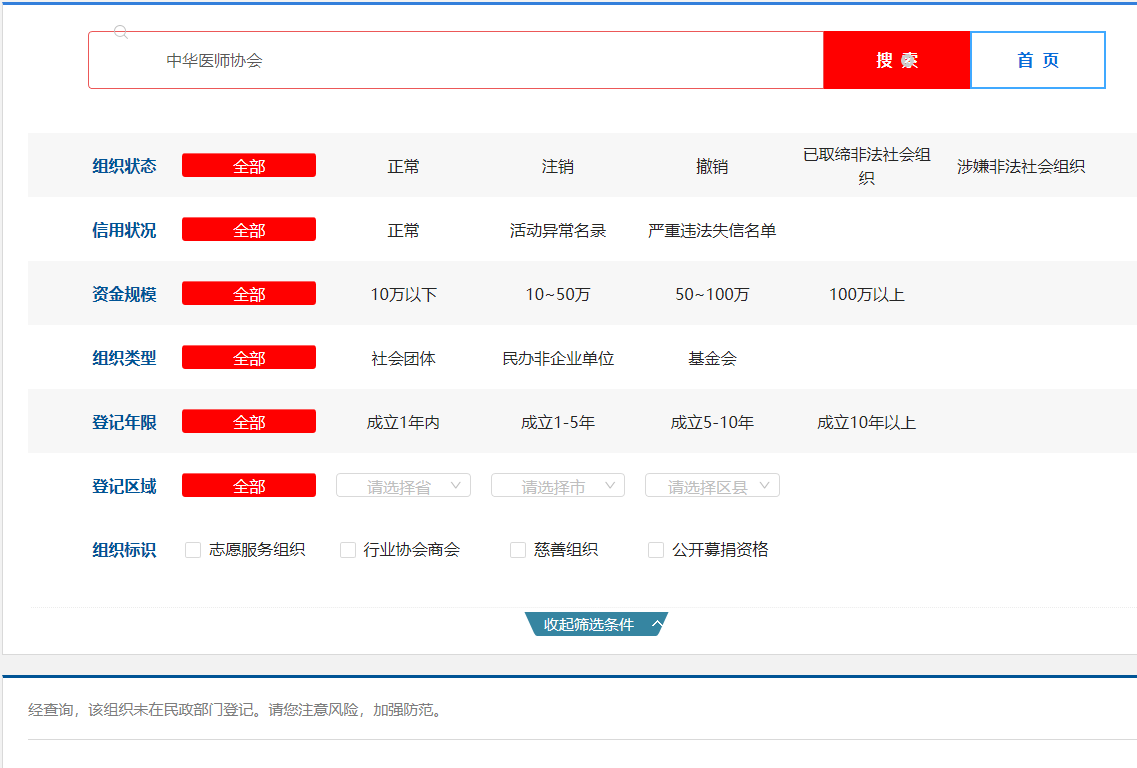Tick the 慈善组织 checkbox

518,550
